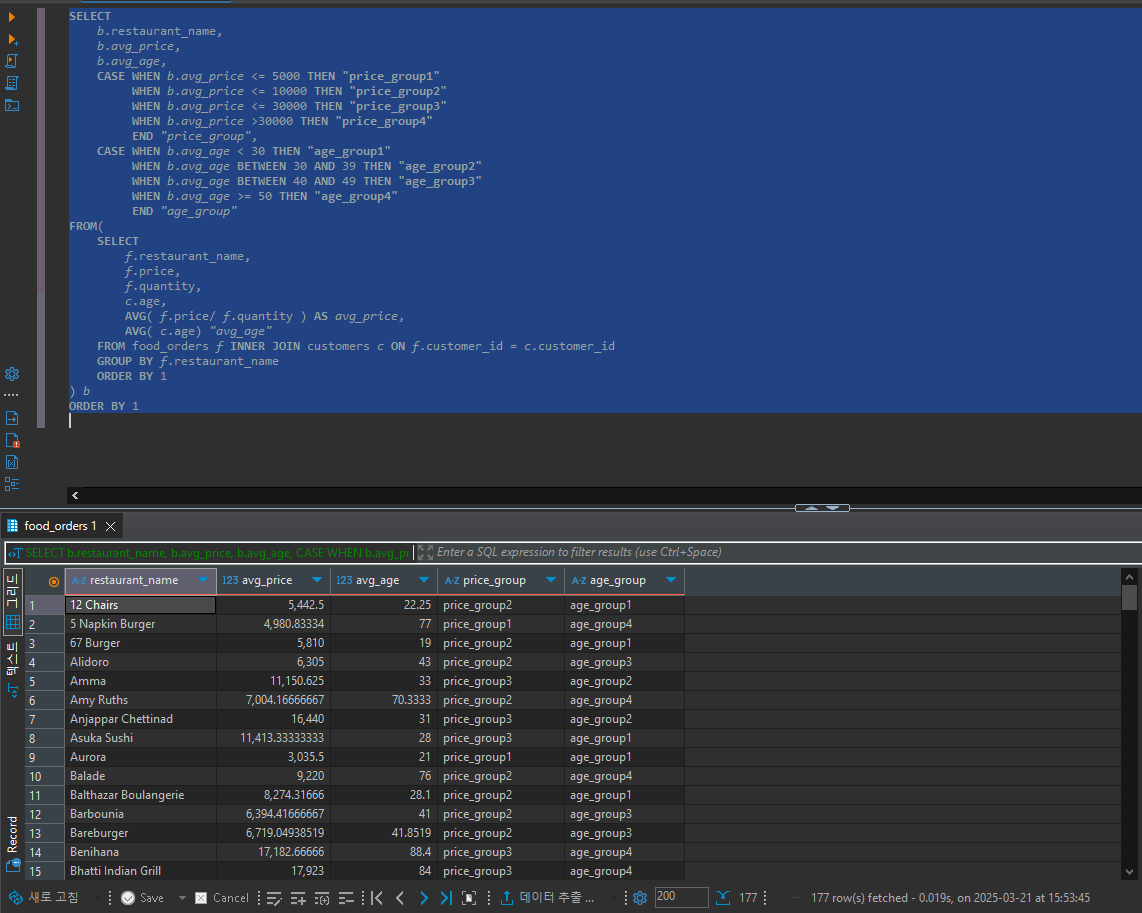This screenshot has height=913, width=1142.
Task: Click the Save button
Action: pyautogui.click(x=143, y=898)
